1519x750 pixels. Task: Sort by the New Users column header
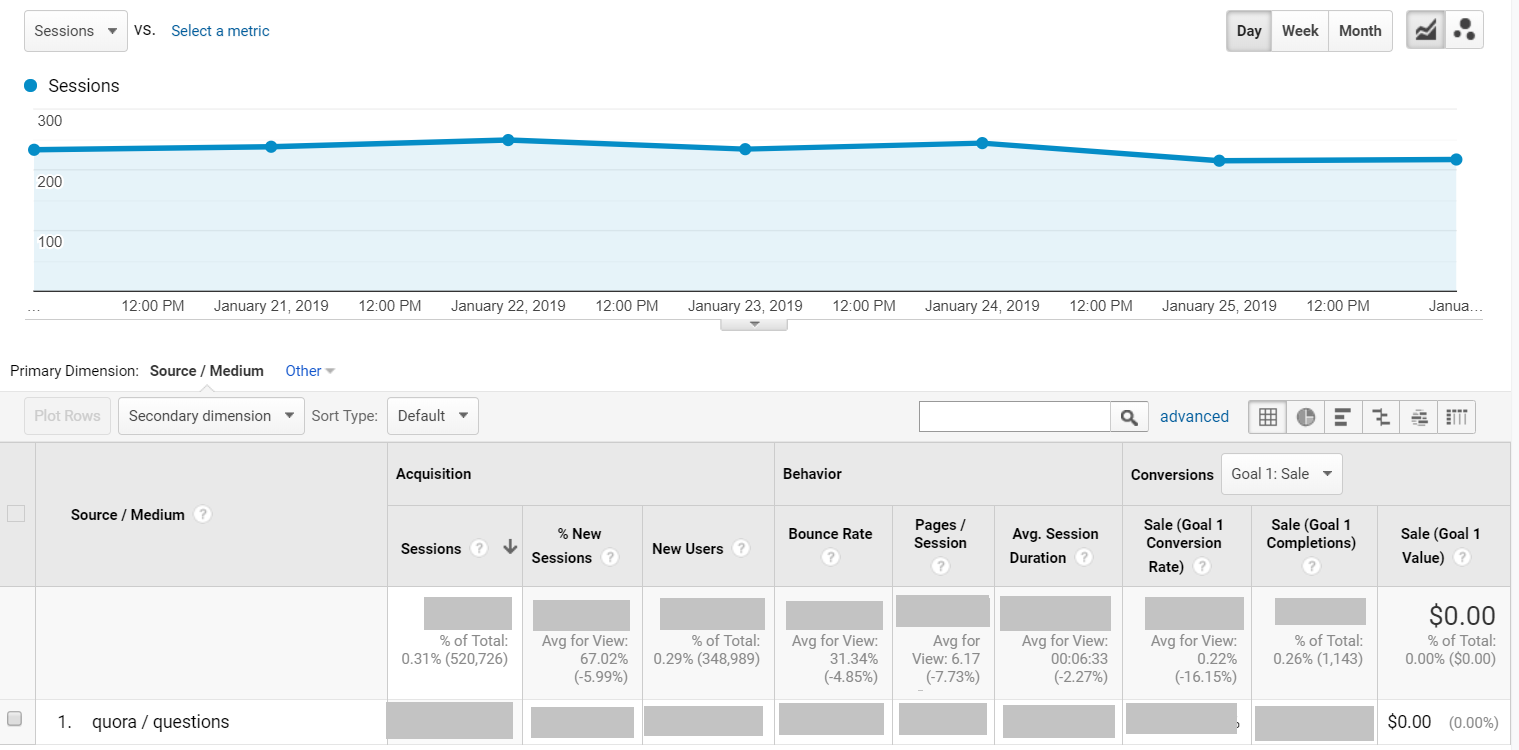[x=687, y=548]
